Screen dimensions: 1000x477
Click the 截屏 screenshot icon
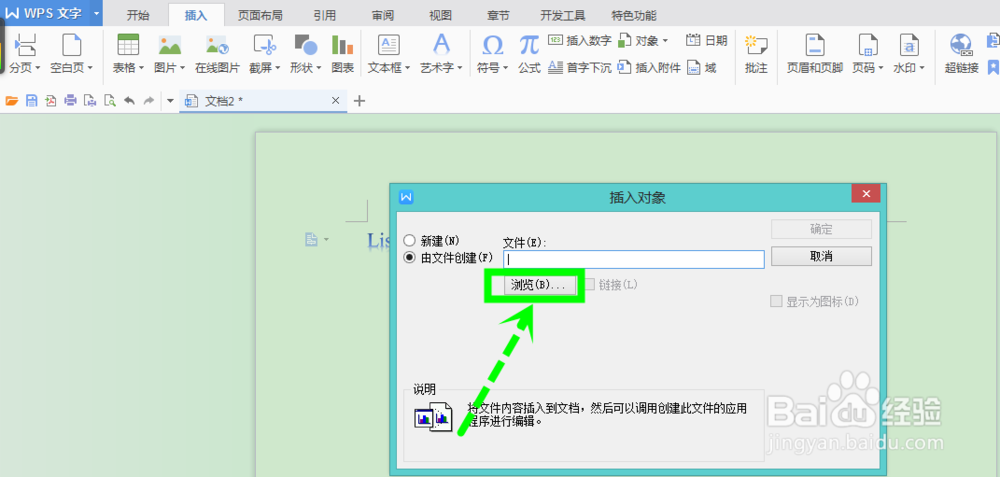[x=265, y=45]
